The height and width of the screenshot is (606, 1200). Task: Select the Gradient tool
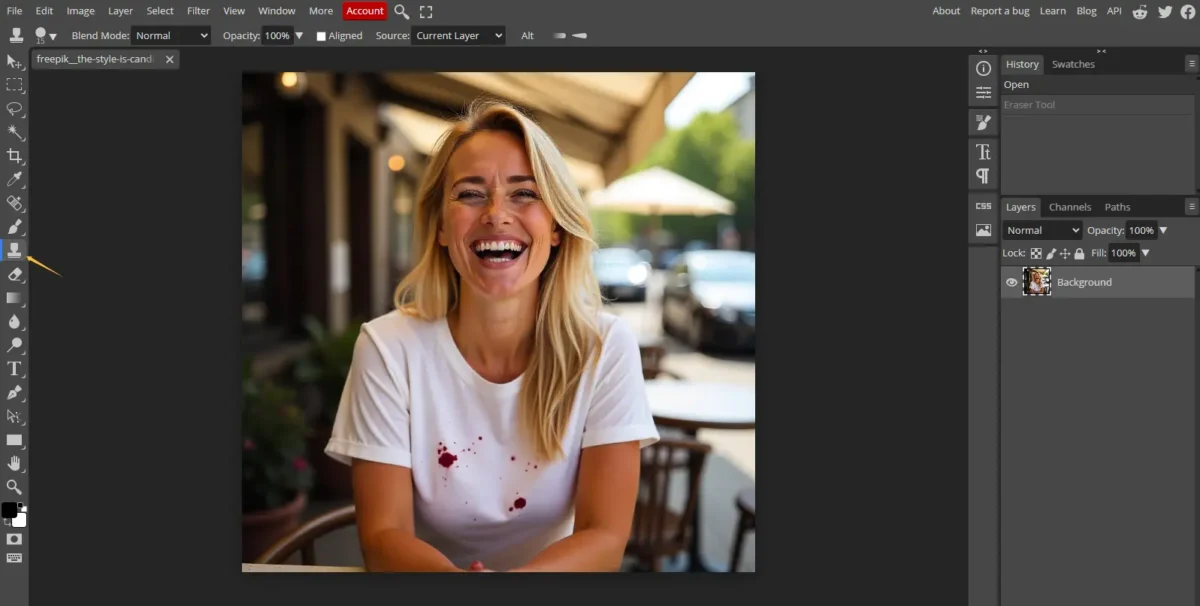coord(14,298)
